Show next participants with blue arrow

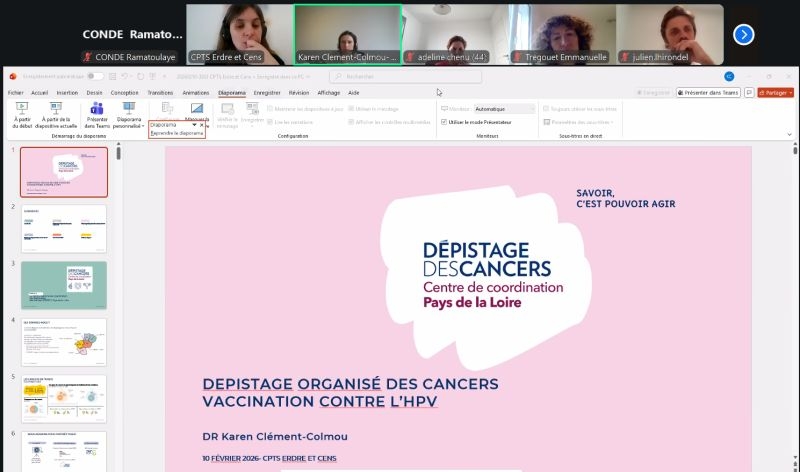pos(743,35)
